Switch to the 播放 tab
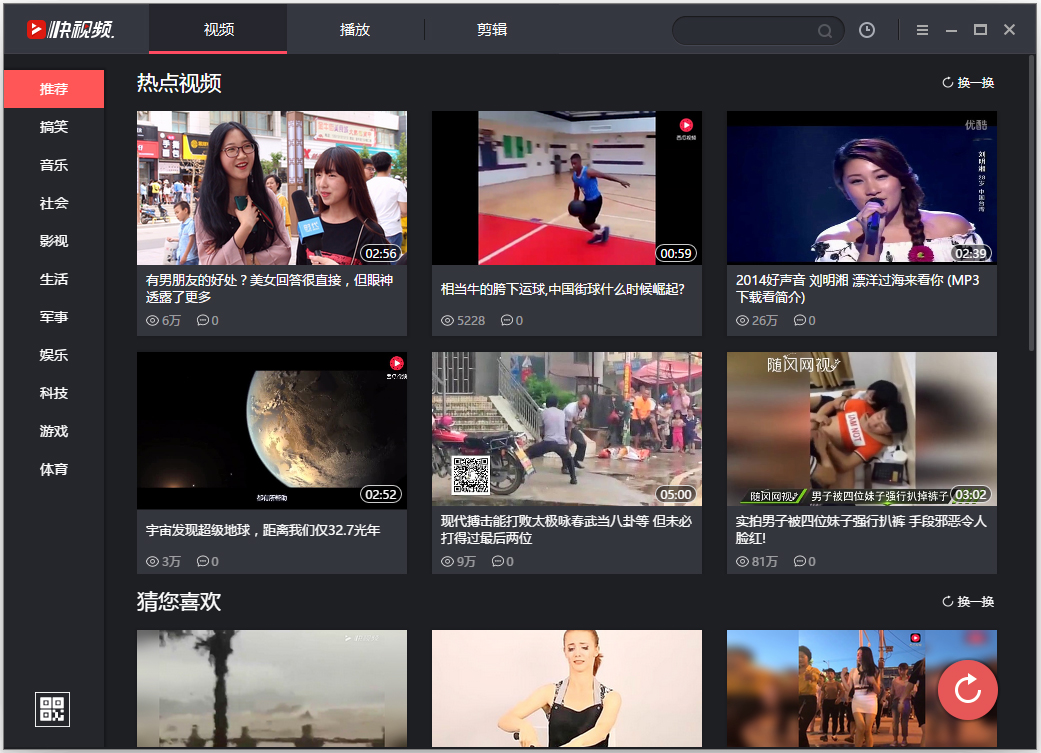The height and width of the screenshot is (753, 1041). click(355, 29)
